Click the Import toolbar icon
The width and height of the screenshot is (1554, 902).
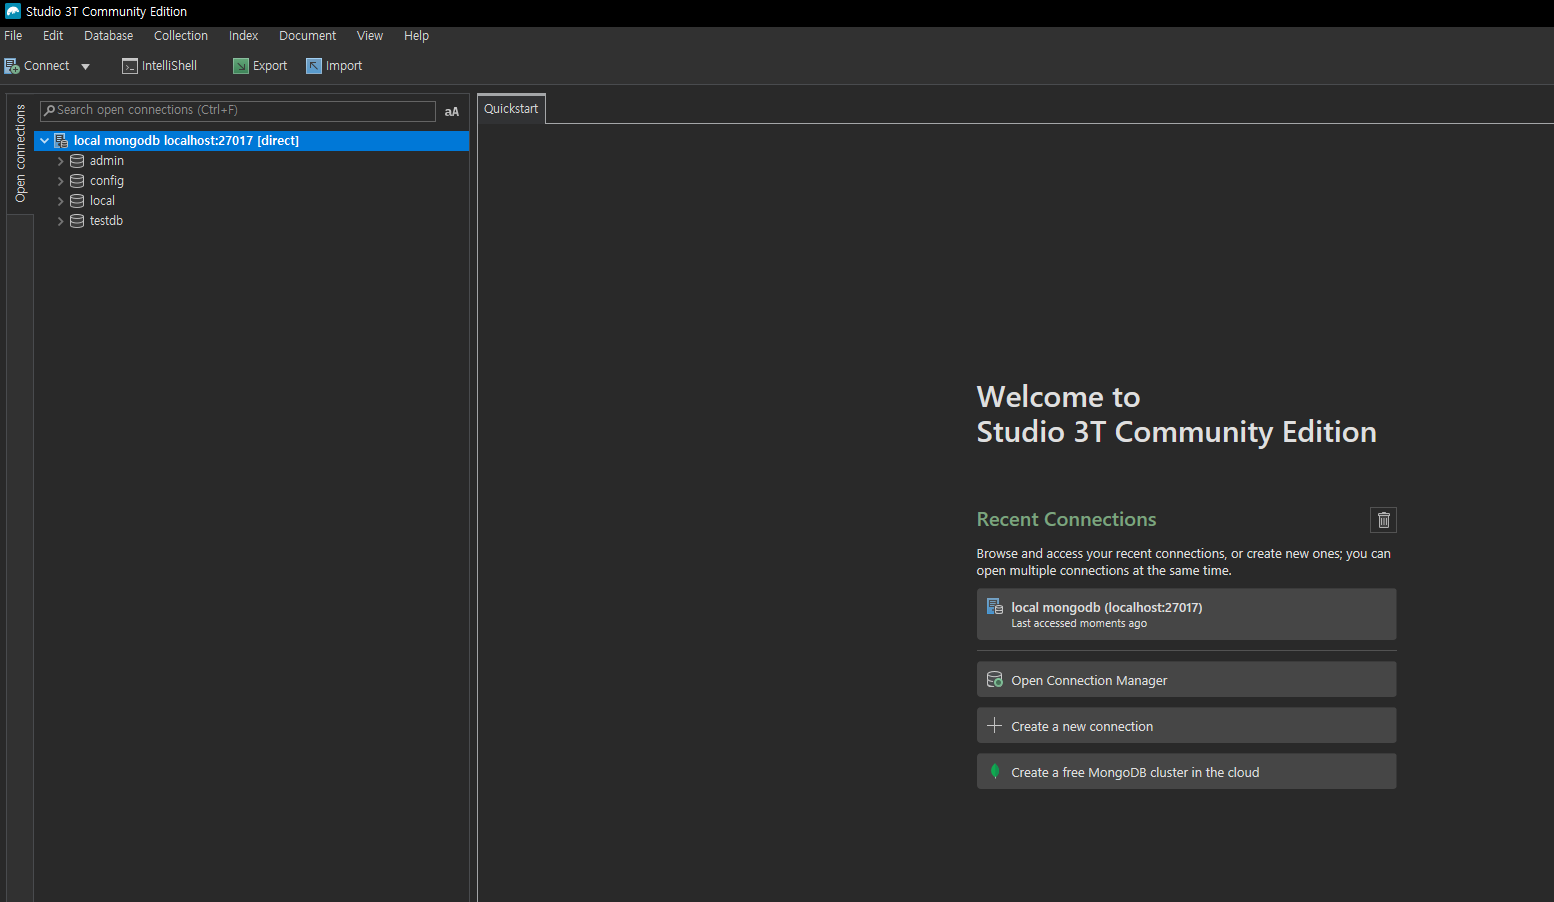[314, 66]
